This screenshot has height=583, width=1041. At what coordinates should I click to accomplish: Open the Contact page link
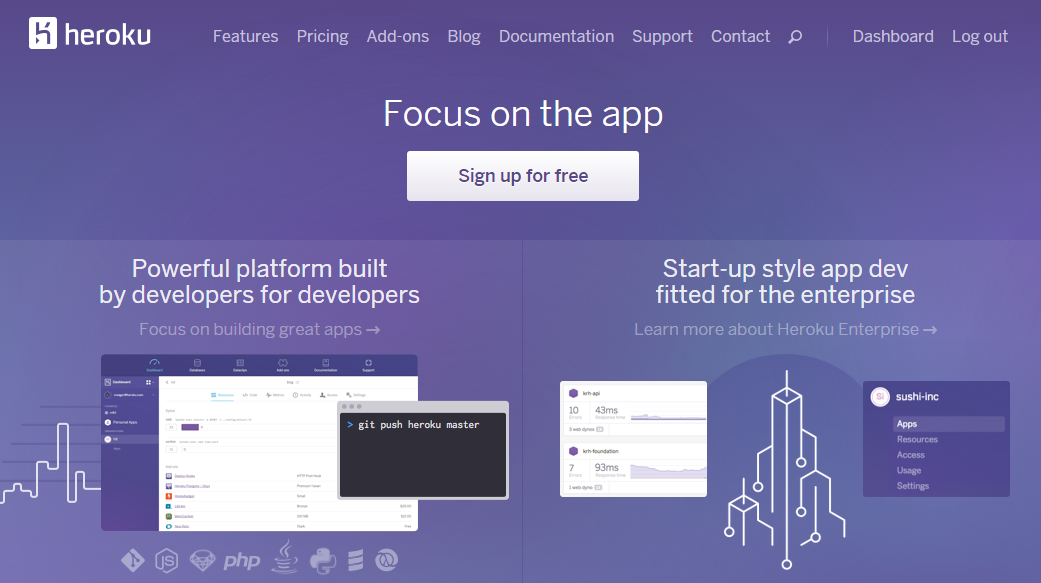[741, 37]
